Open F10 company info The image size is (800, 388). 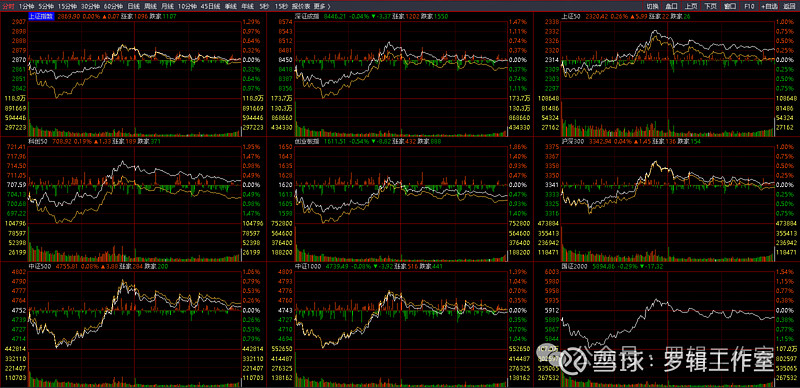(x=749, y=6)
